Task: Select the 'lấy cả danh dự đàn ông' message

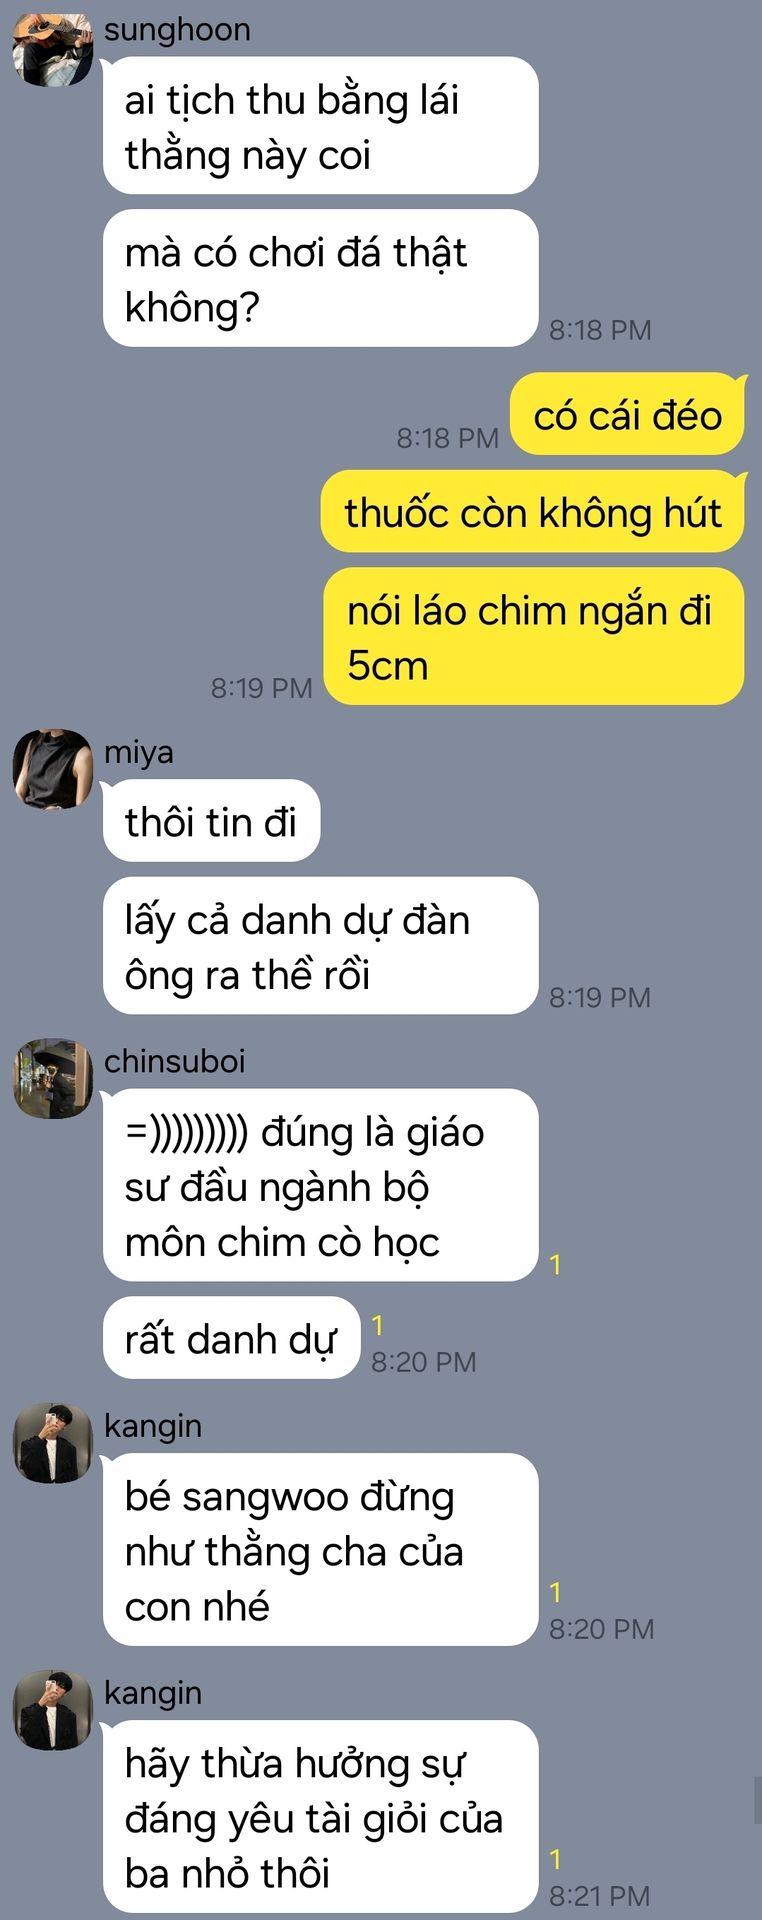Action: 321,946
